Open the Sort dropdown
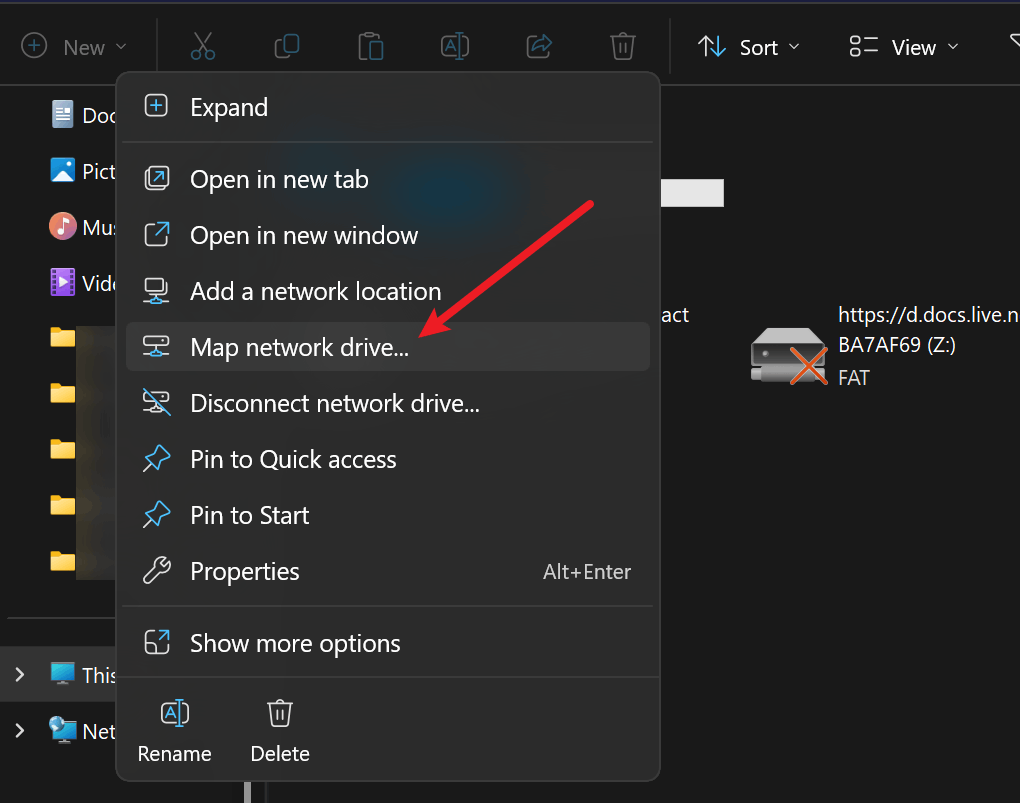1020x803 pixels. click(749, 47)
